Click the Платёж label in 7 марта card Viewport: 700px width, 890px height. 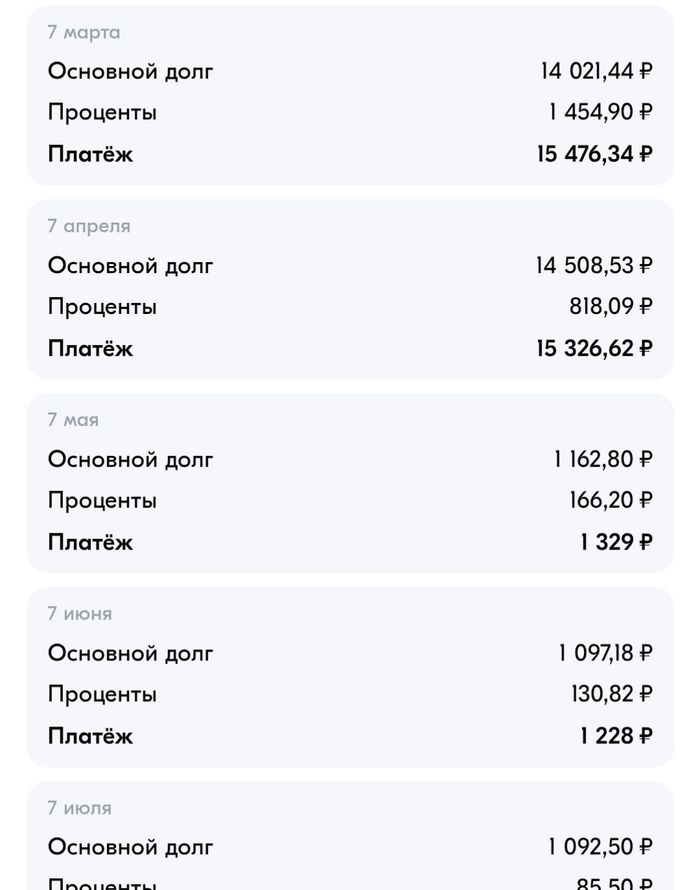(x=90, y=154)
